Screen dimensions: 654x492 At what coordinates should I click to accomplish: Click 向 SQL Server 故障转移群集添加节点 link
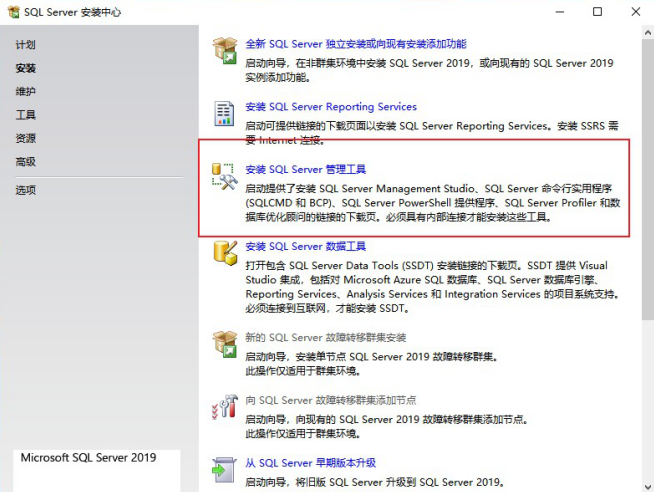pyautogui.click(x=331, y=400)
